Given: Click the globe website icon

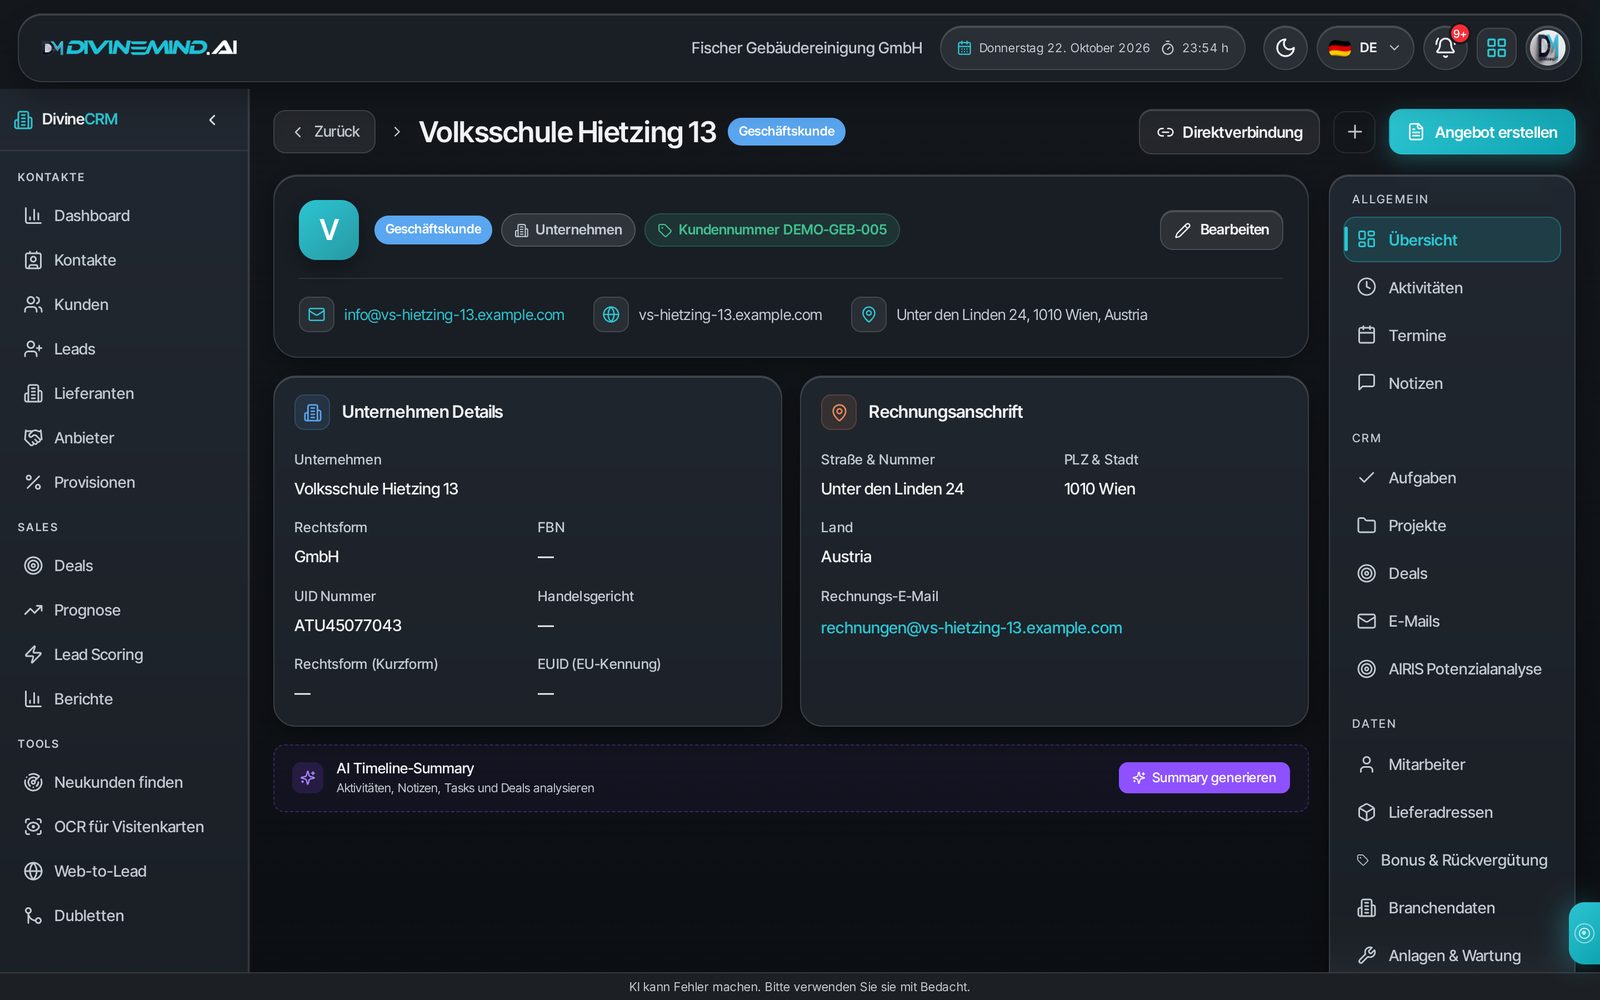Looking at the screenshot, I should click(x=611, y=315).
